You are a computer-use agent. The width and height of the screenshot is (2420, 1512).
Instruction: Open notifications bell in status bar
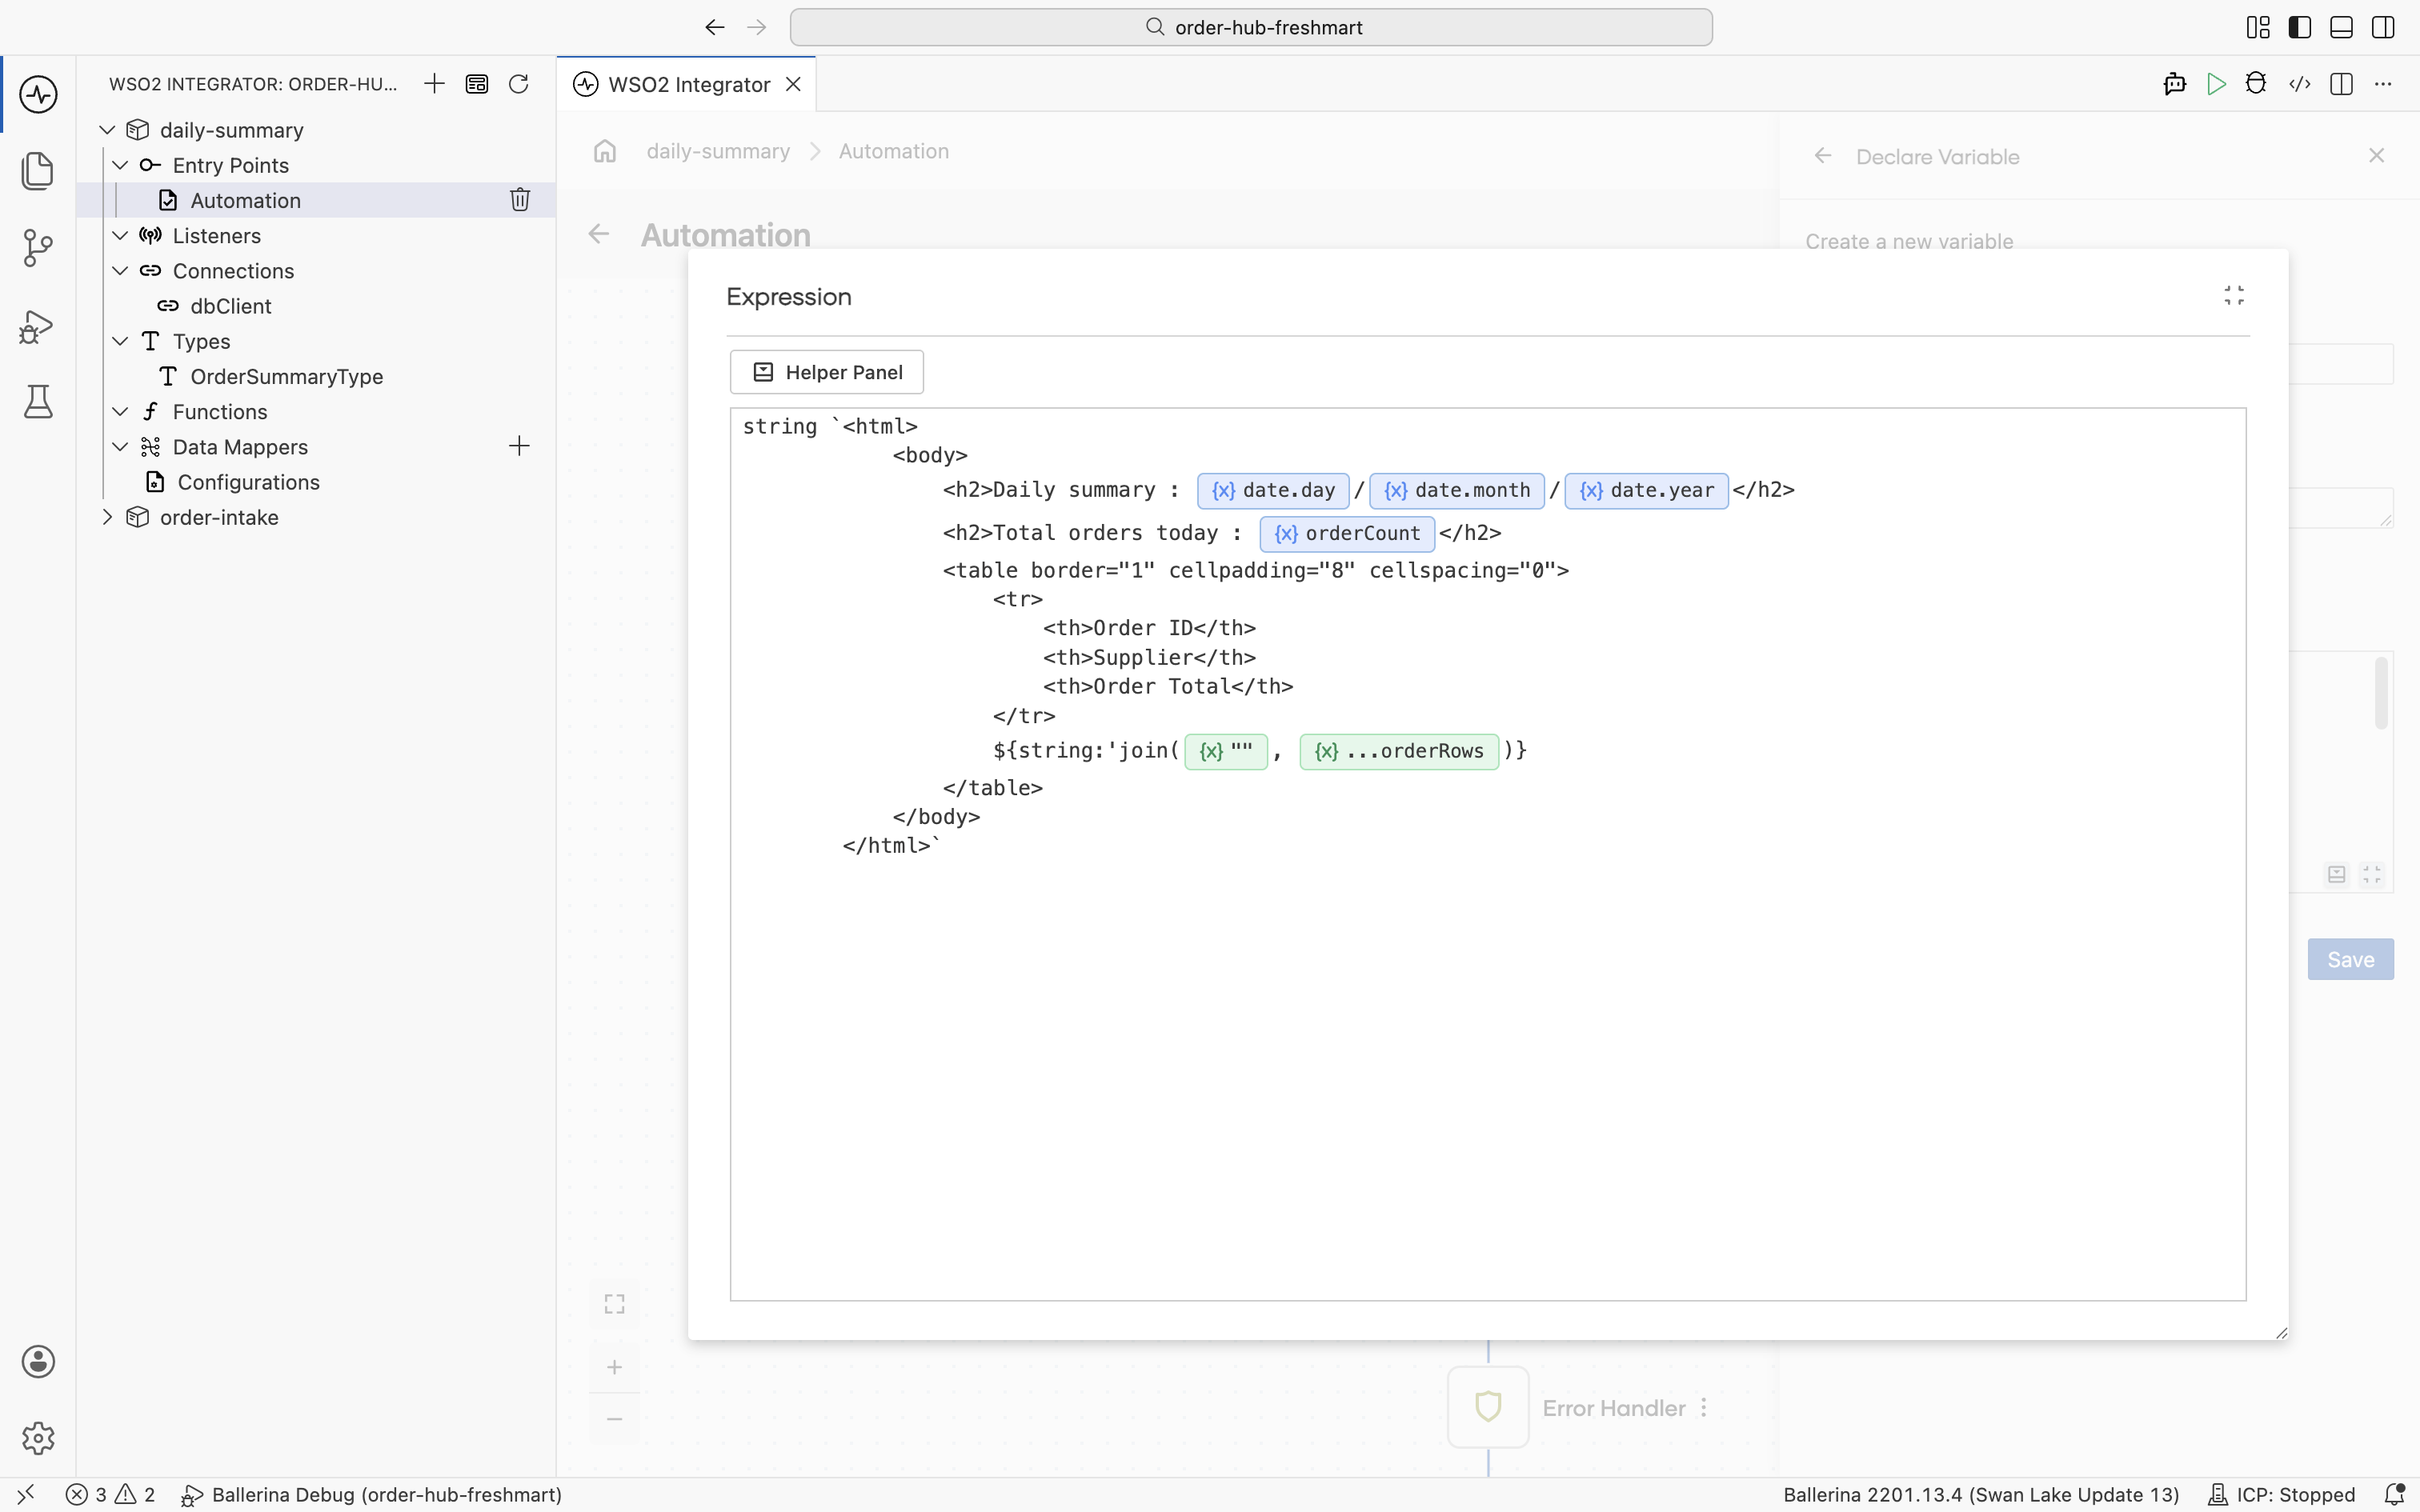2394,1494
